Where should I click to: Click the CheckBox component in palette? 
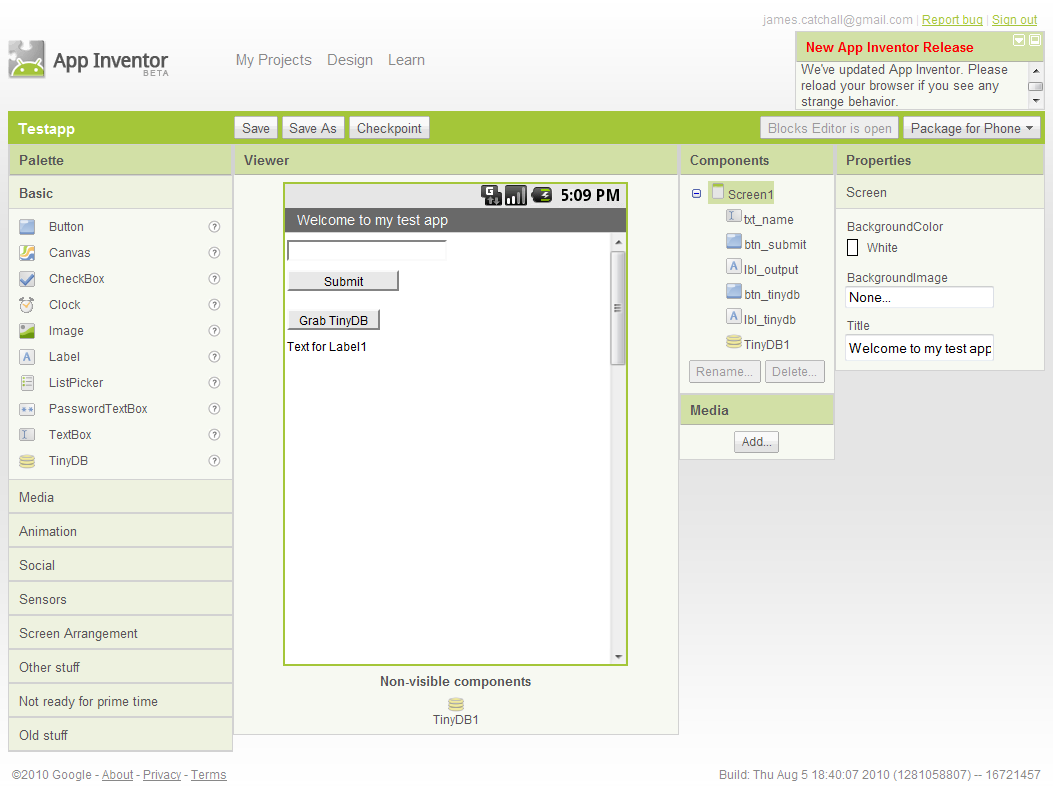point(76,279)
